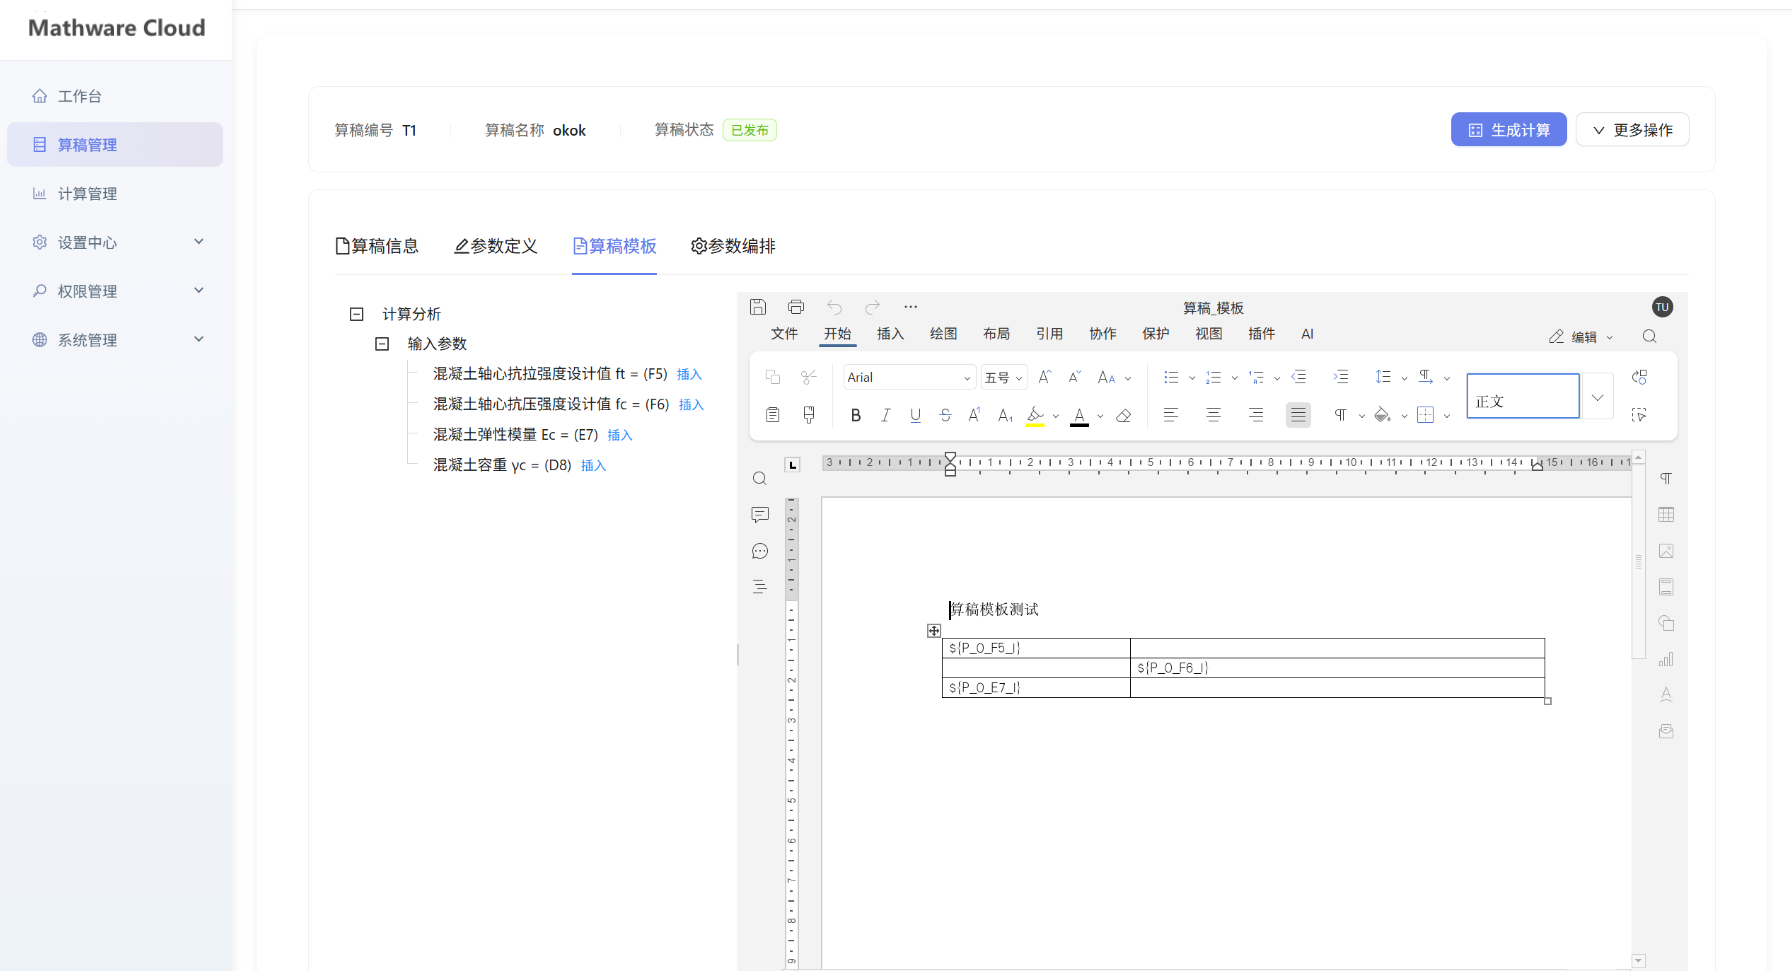The image size is (1792, 971).
Task: Open table settings in right sidebar
Action: click(1666, 515)
